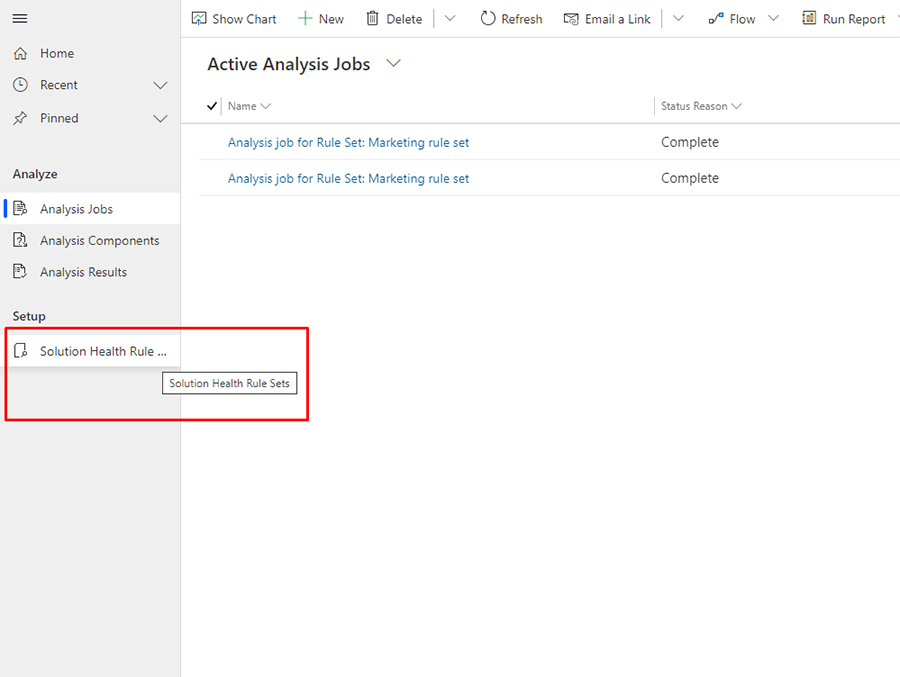
Task: Open the Flow dropdown chevron
Action: coord(773,18)
